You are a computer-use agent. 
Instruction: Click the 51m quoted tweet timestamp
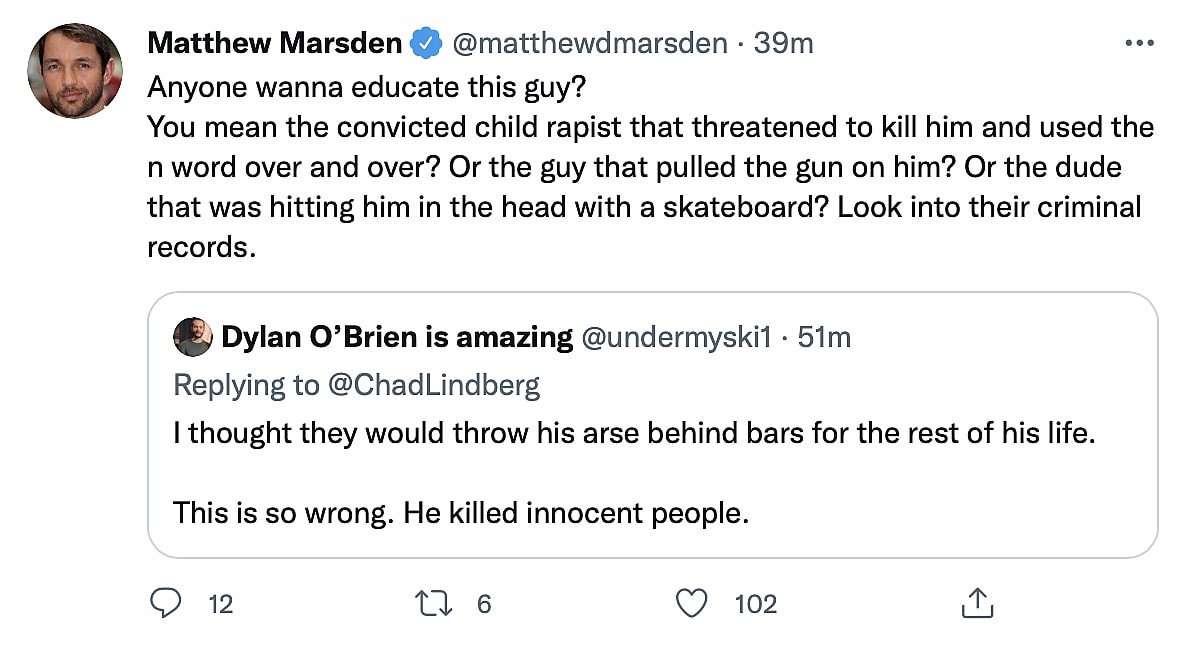click(825, 338)
